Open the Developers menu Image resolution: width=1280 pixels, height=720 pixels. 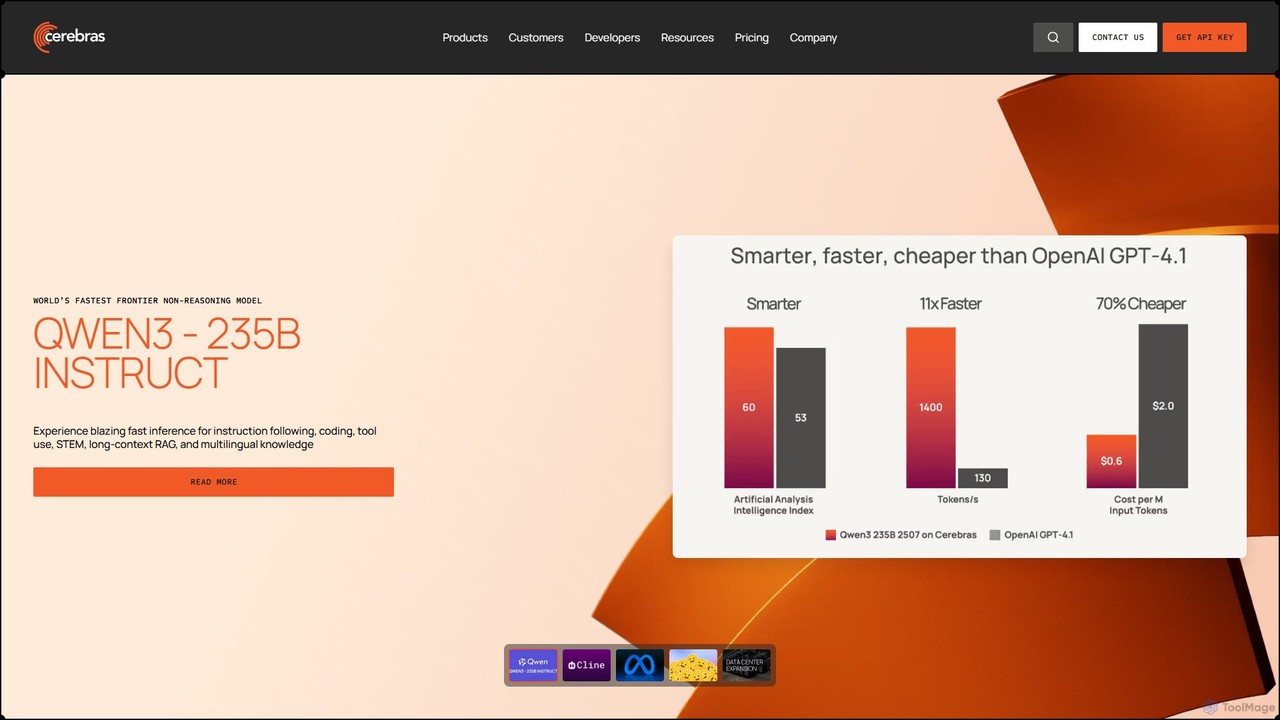(x=612, y=38)
